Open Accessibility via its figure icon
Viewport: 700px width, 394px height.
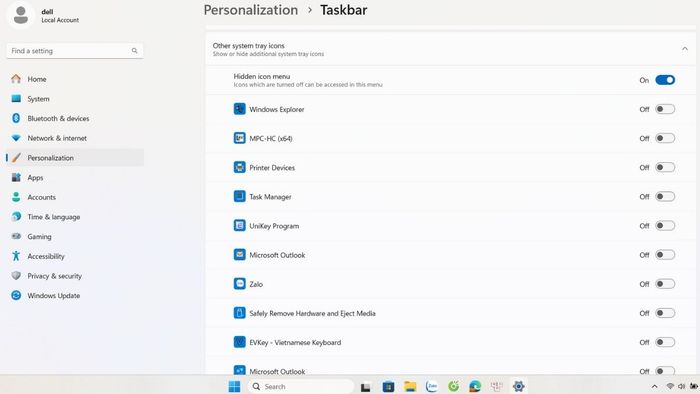pyautogui.click(x=16, y=256)
